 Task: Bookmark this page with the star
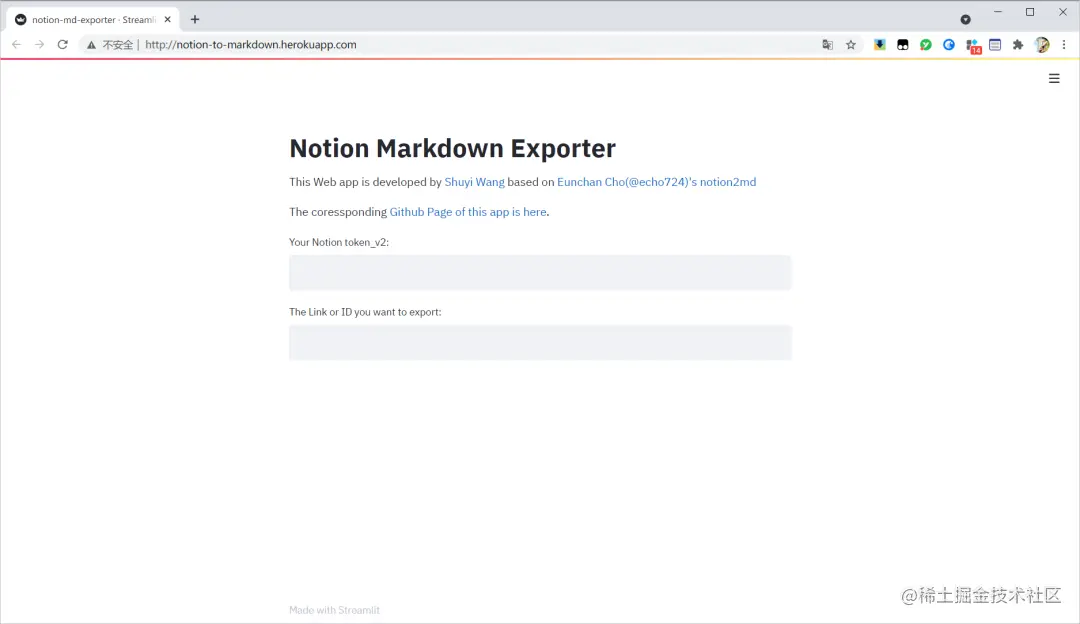[x=851, y=45]
